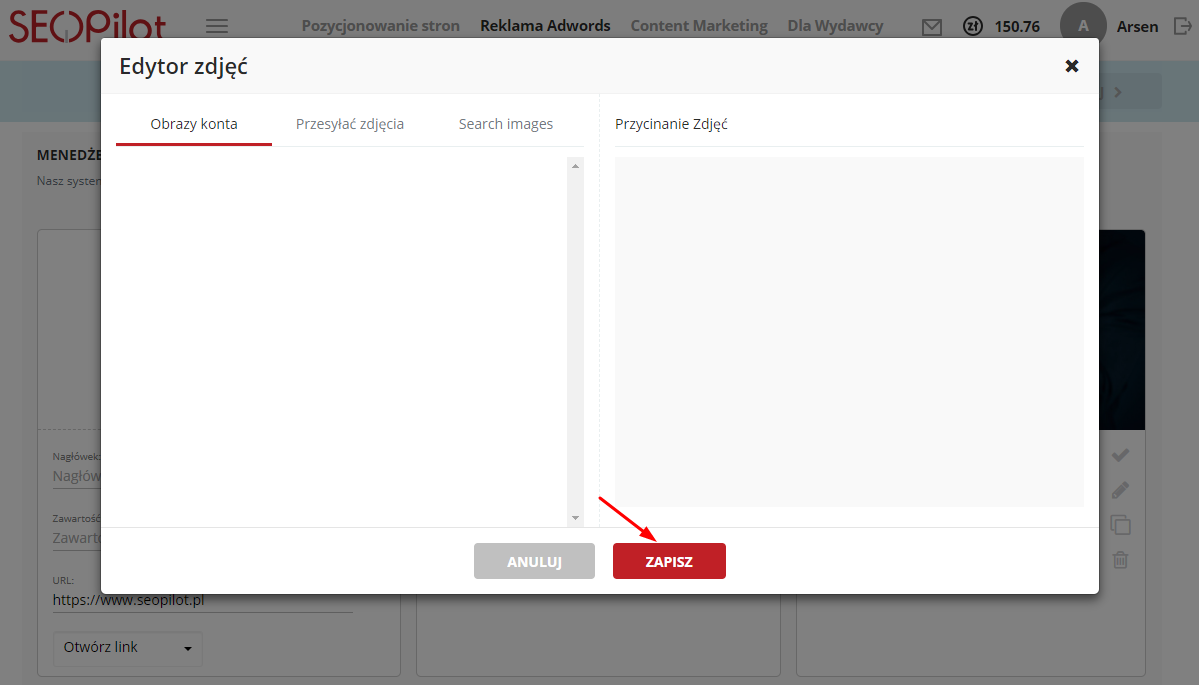1199x685 pixels.
Task: Click the URL field with seopilot.pl address
Action: [200, 600]
